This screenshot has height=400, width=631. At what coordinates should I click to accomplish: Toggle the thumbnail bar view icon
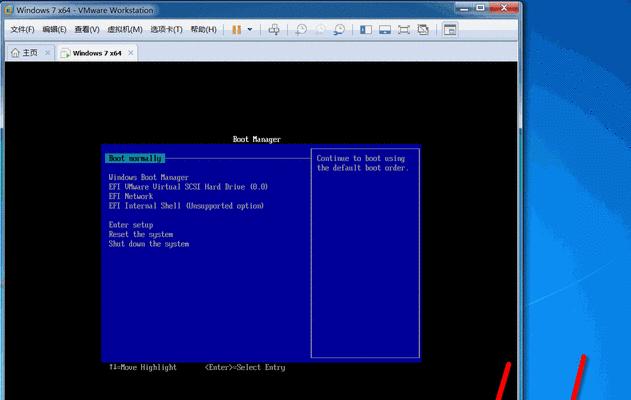[x=385, y=30]
